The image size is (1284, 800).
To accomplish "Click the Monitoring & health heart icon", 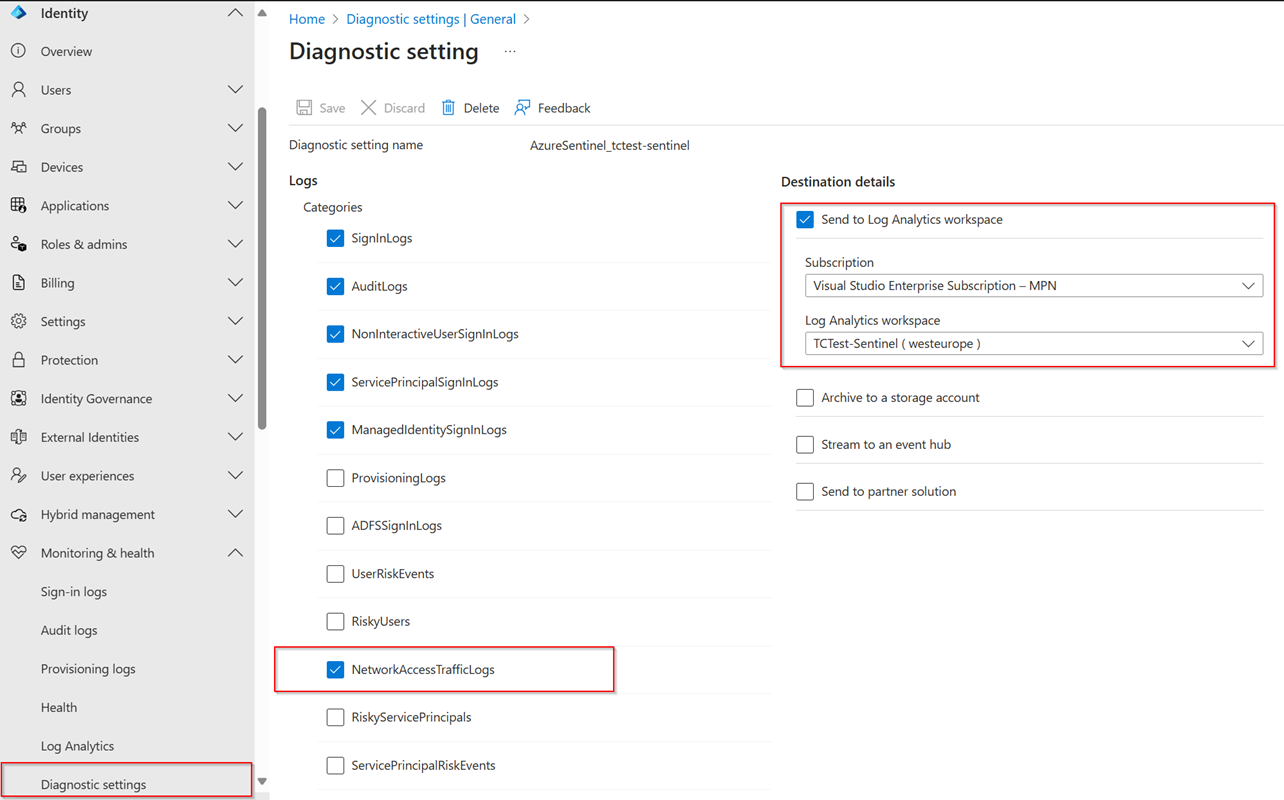I will click(x=18, y=553).
